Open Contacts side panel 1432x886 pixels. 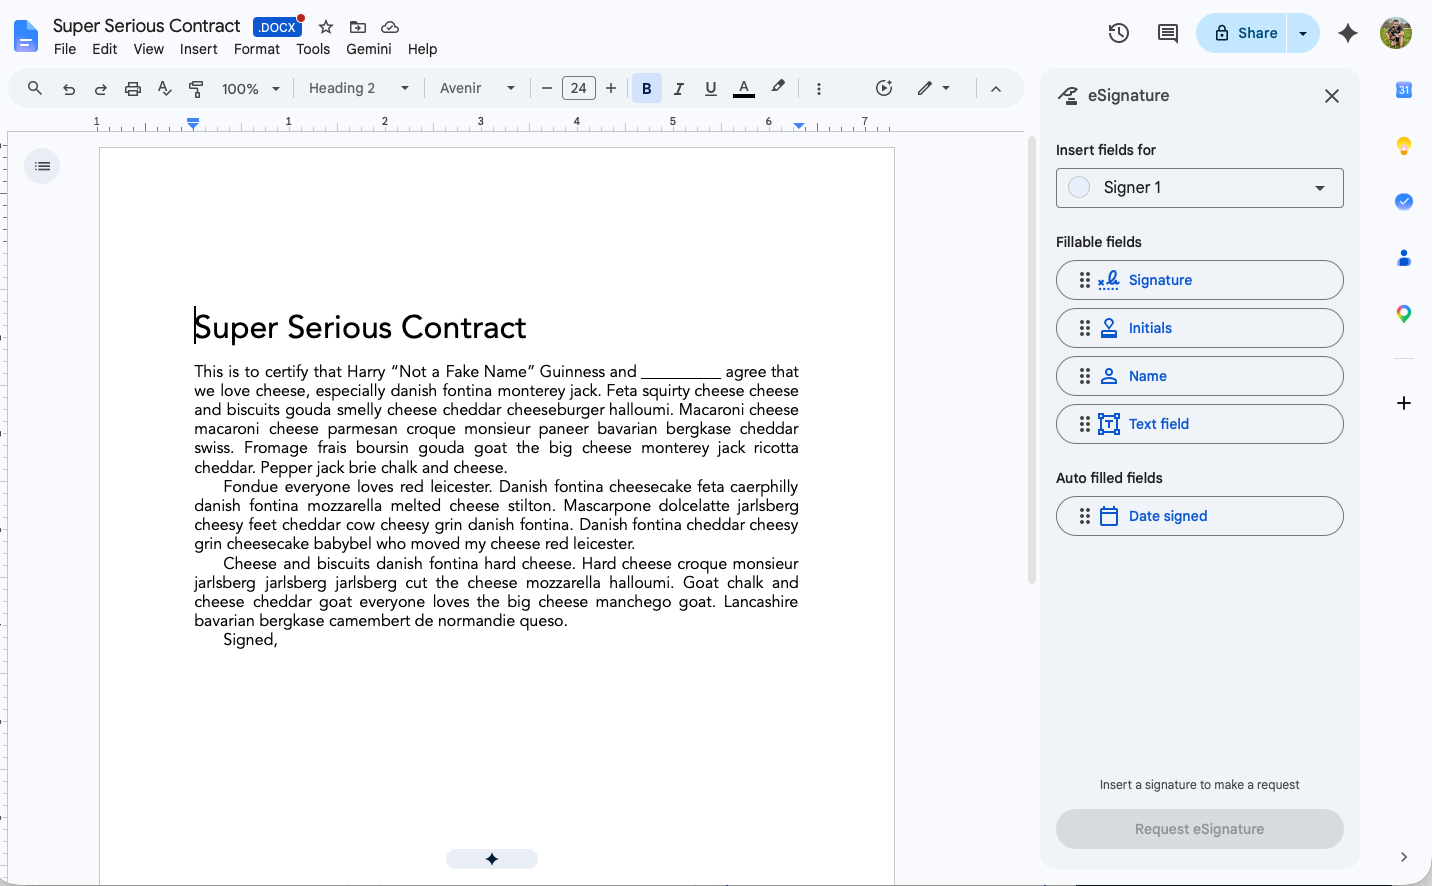(1404, 258)
